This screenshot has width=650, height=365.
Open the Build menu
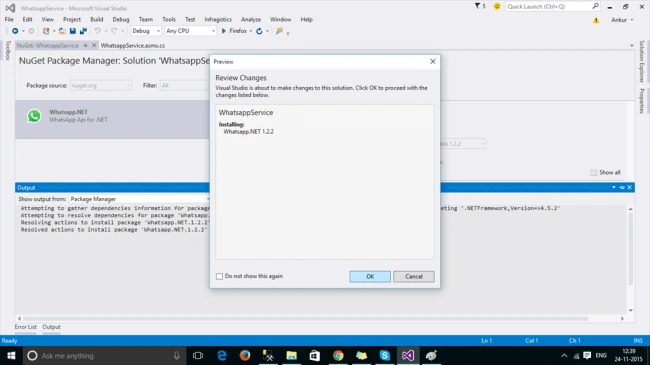click(97, 19)
